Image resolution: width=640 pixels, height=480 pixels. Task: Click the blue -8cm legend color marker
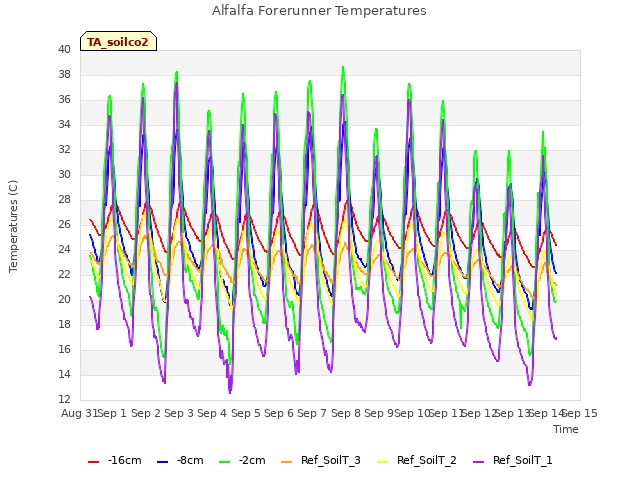pos(162,462)
